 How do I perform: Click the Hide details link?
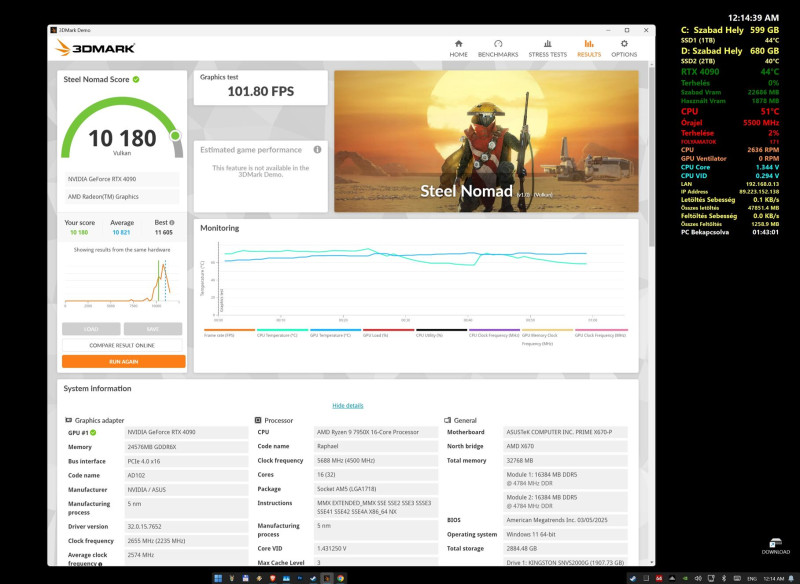click(x=347, y=405)
